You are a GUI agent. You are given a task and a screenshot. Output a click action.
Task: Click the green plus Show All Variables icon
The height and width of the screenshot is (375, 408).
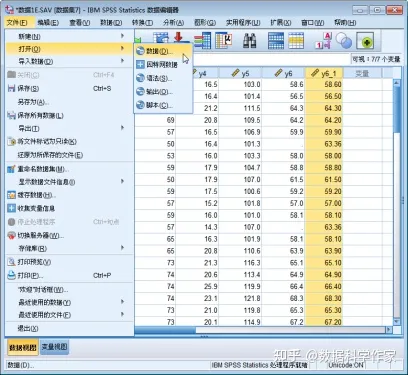coord(365,41)
